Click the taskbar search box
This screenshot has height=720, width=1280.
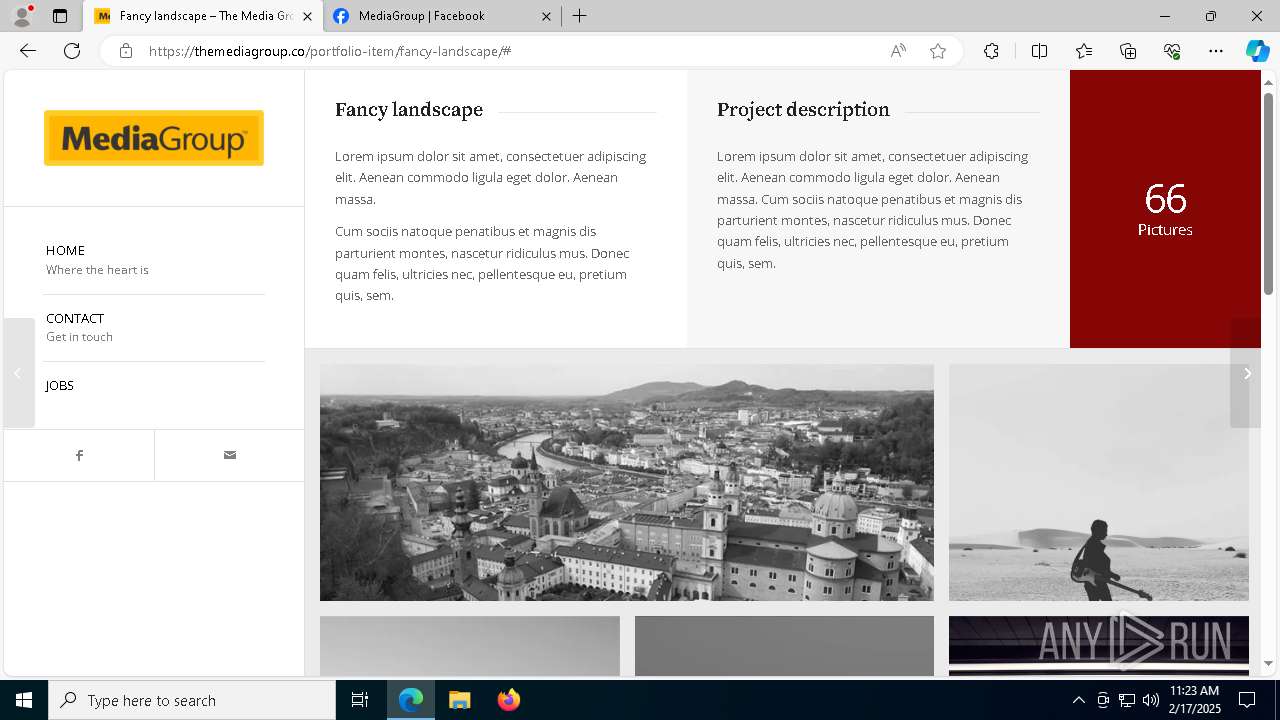click(x=192, y=700)
